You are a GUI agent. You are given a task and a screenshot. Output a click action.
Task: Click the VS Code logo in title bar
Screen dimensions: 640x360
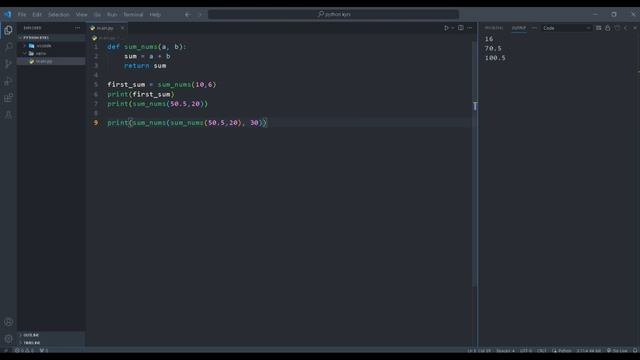(x=8, y=14)
